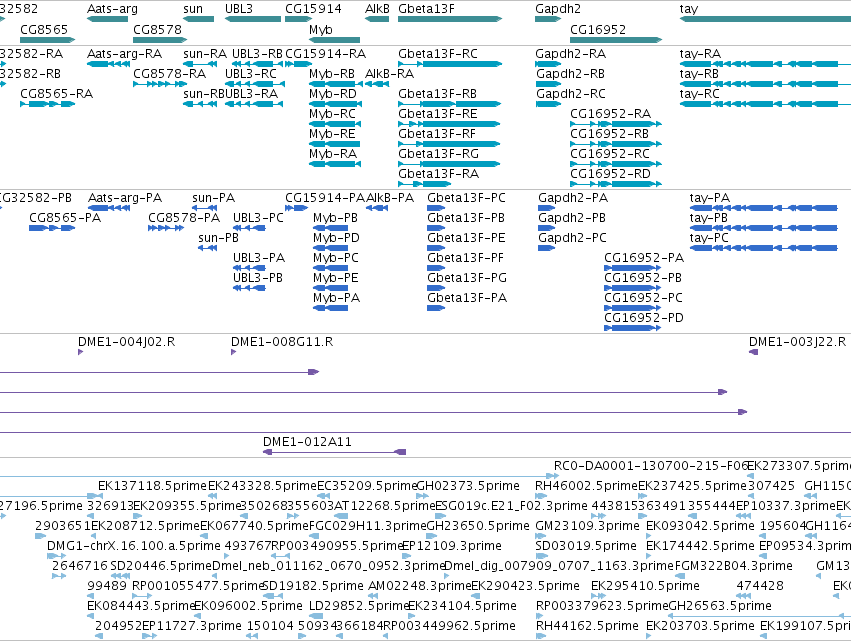The height and width of the screenshot is (641, 851).
Task: Select the Gbeta13F-PA protein
Action: (x=436, y=308)
